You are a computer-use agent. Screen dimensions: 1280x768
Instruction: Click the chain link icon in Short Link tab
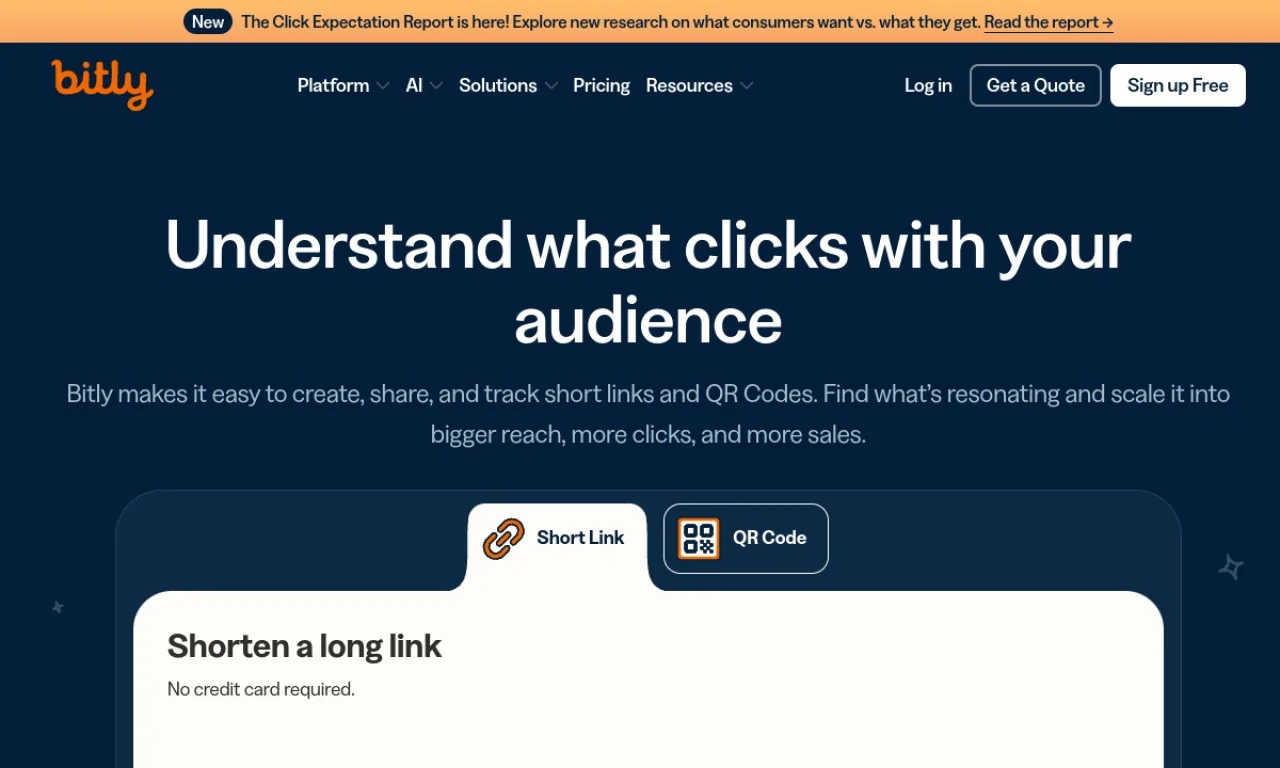[504, 538]
